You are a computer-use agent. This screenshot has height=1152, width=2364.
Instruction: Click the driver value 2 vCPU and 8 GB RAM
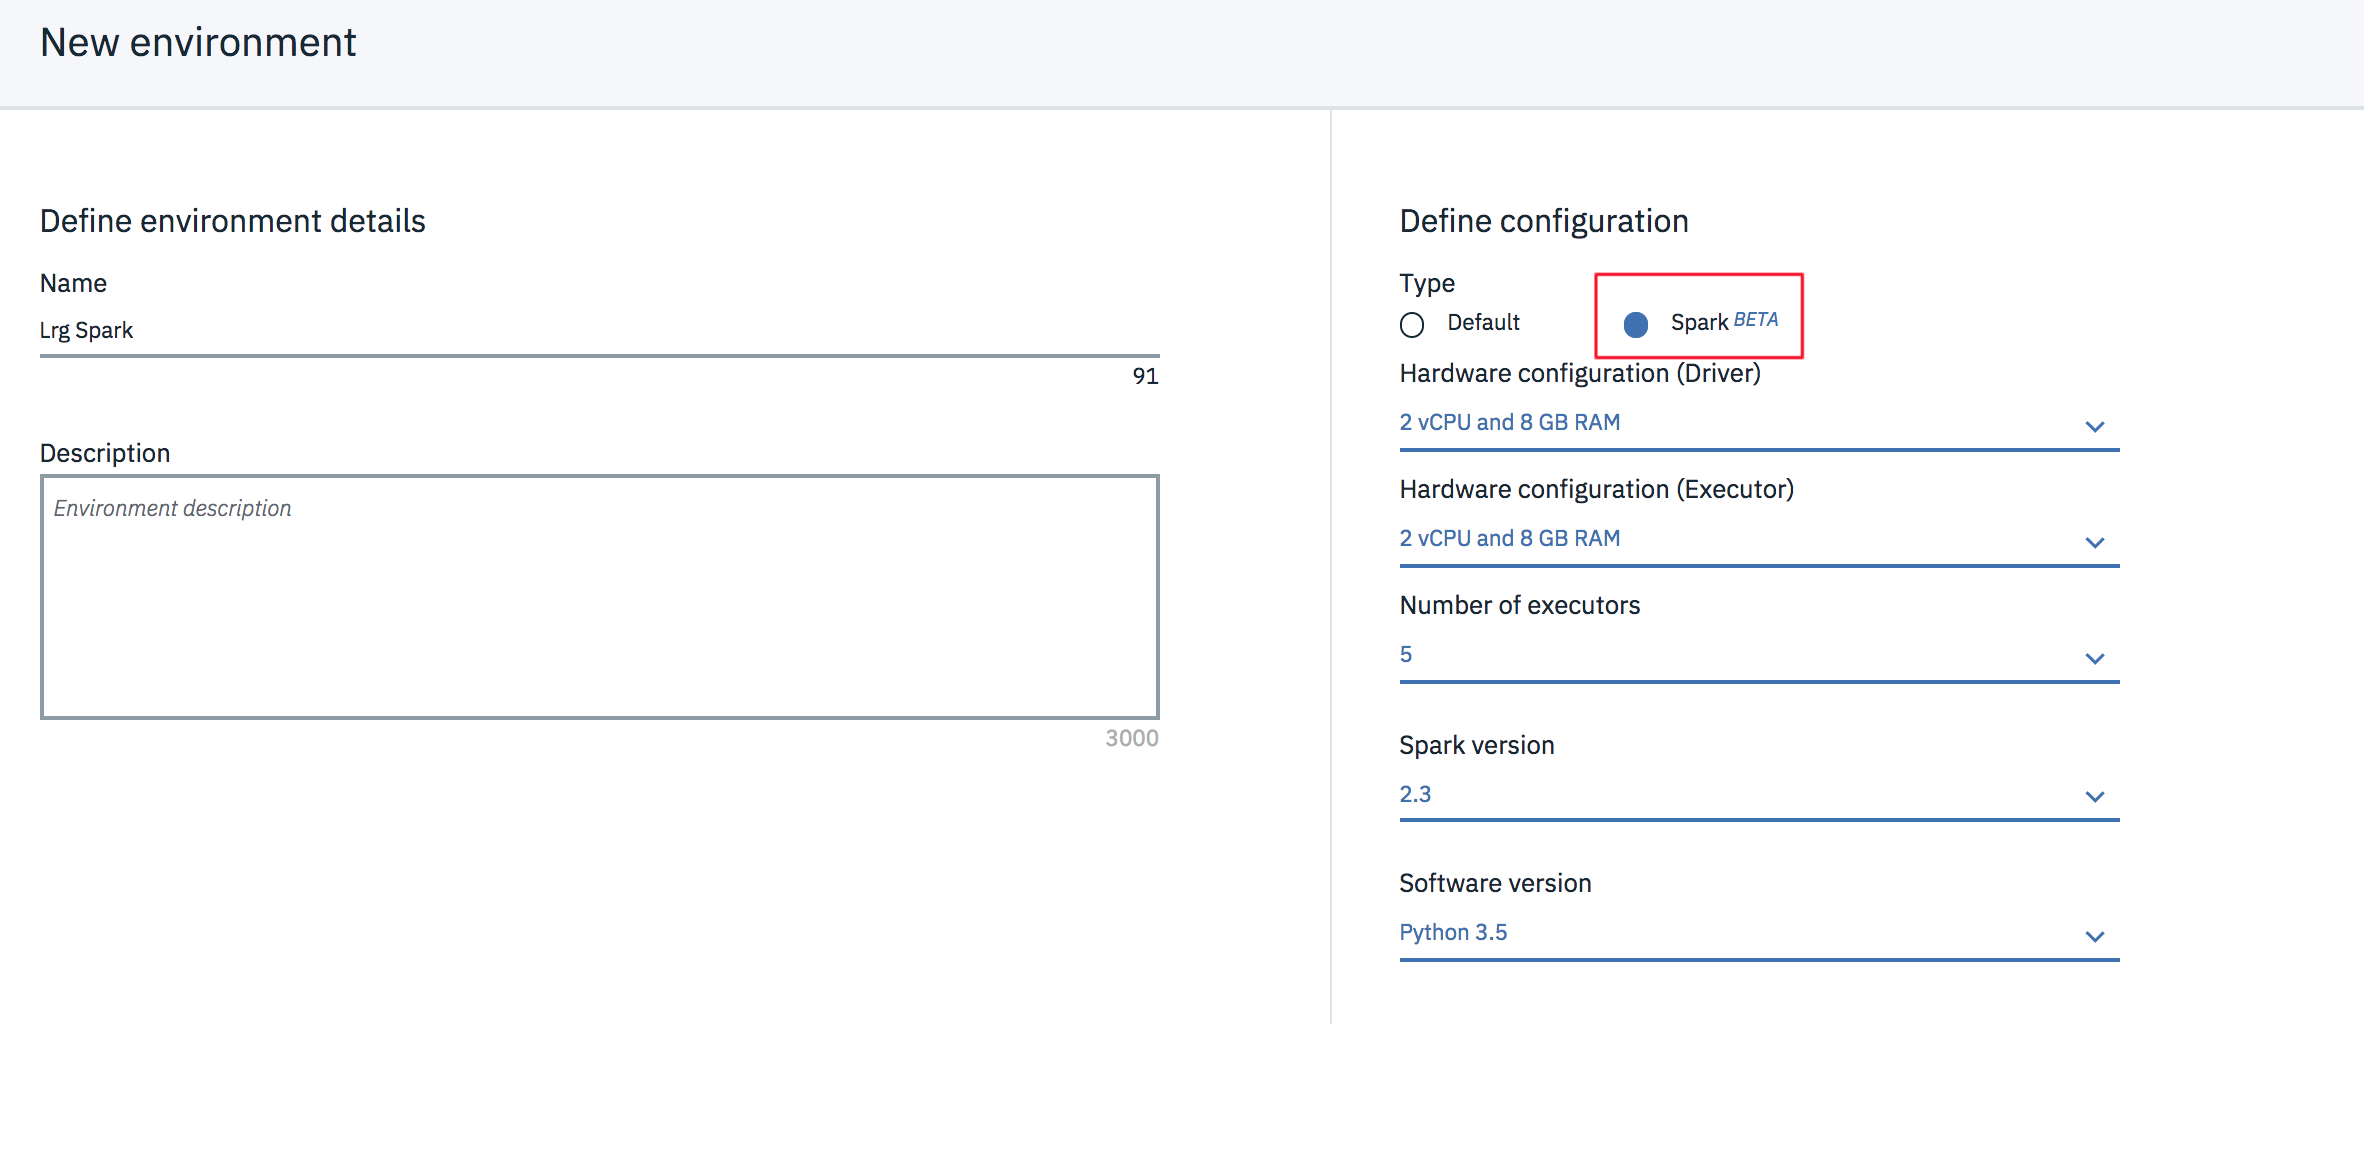[x=1510, y=421]
